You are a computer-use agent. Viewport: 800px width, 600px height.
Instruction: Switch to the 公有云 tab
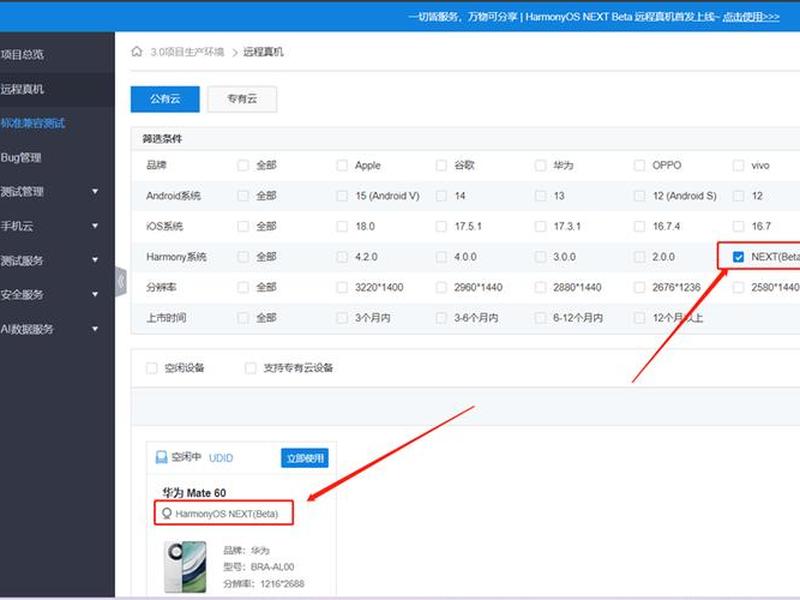[165, 99]
